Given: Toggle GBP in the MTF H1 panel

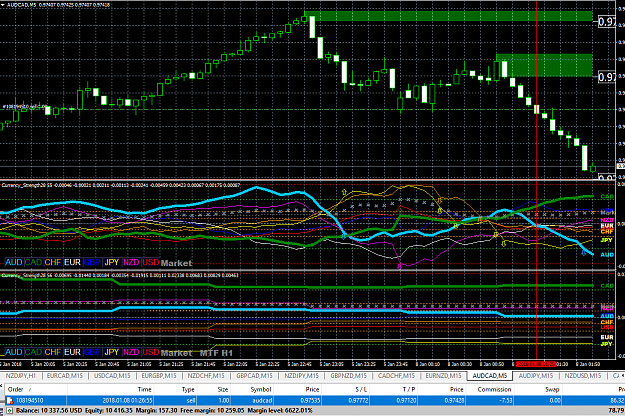Looking at the screenshot, I should click(92, 352).
